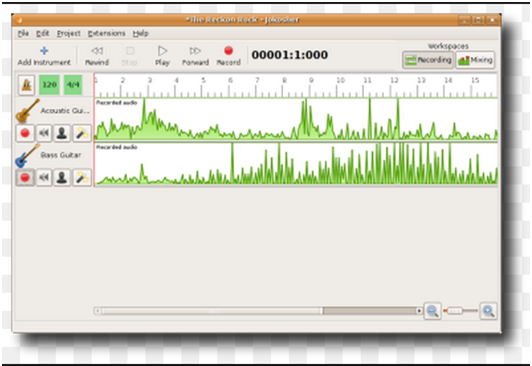Solo the Bass Guitar track
Screen dimensions: 532x366
click(62, 177)
